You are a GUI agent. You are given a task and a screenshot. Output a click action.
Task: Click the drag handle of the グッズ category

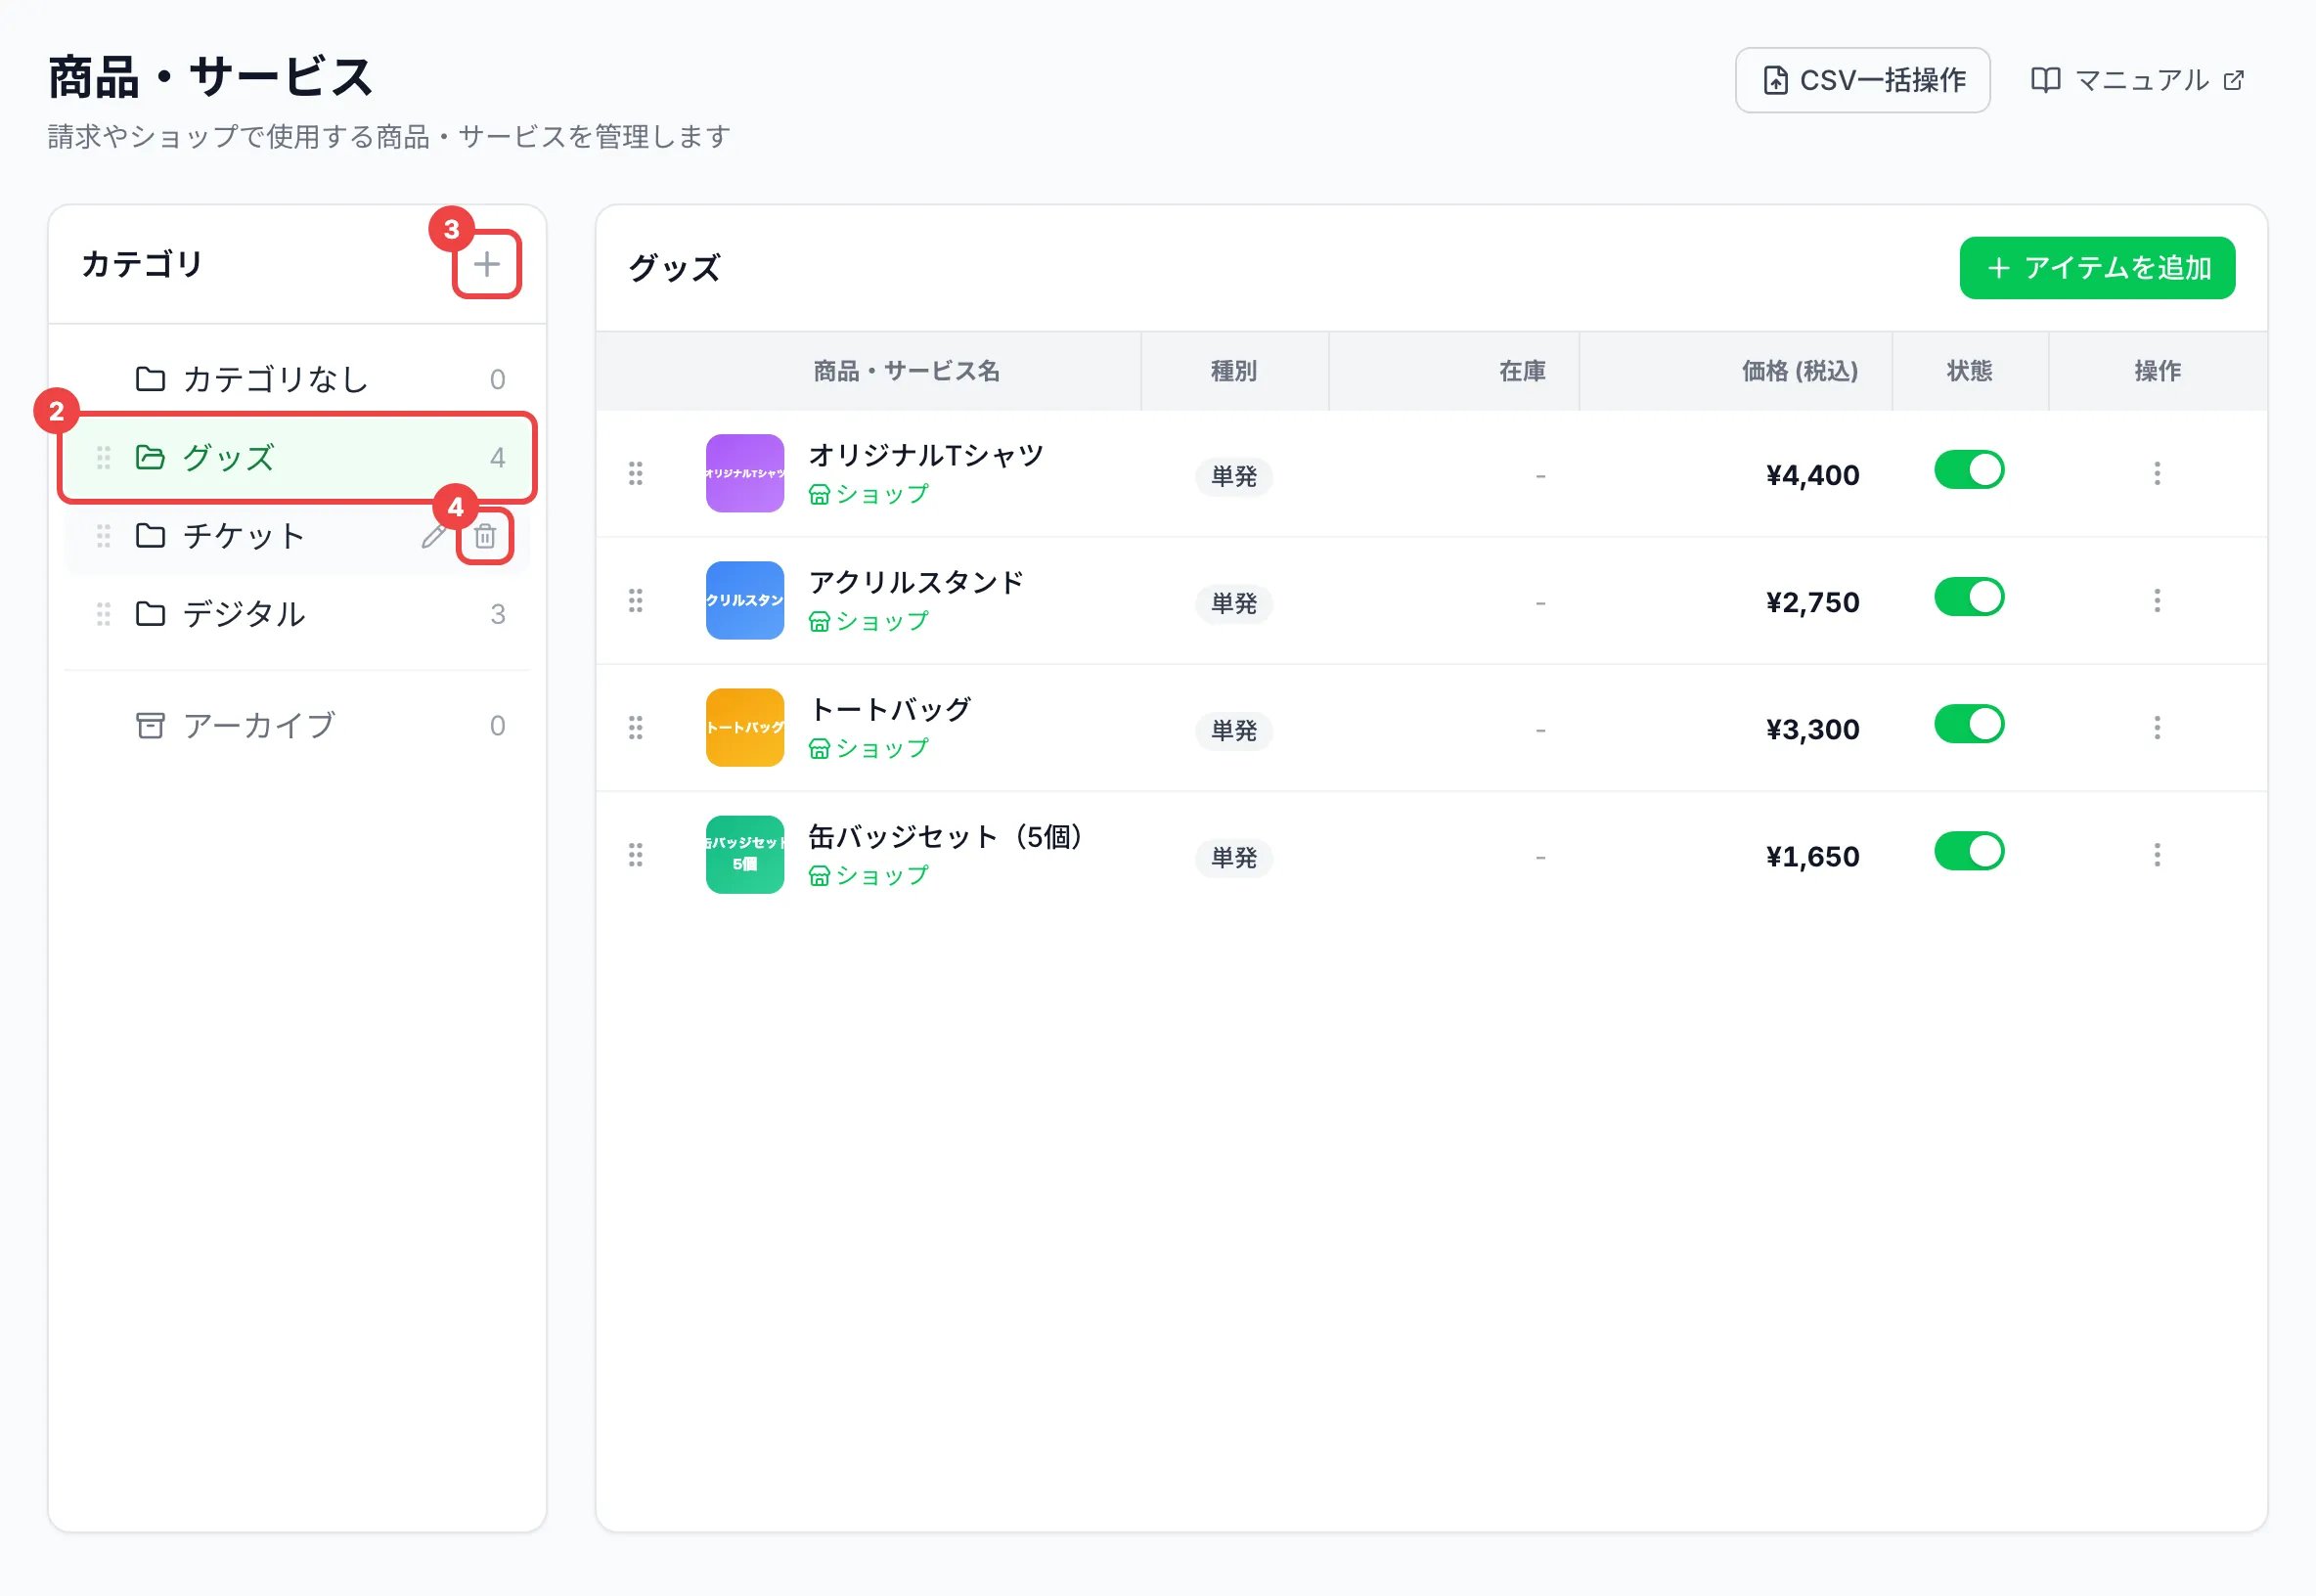tap(103, 458)
